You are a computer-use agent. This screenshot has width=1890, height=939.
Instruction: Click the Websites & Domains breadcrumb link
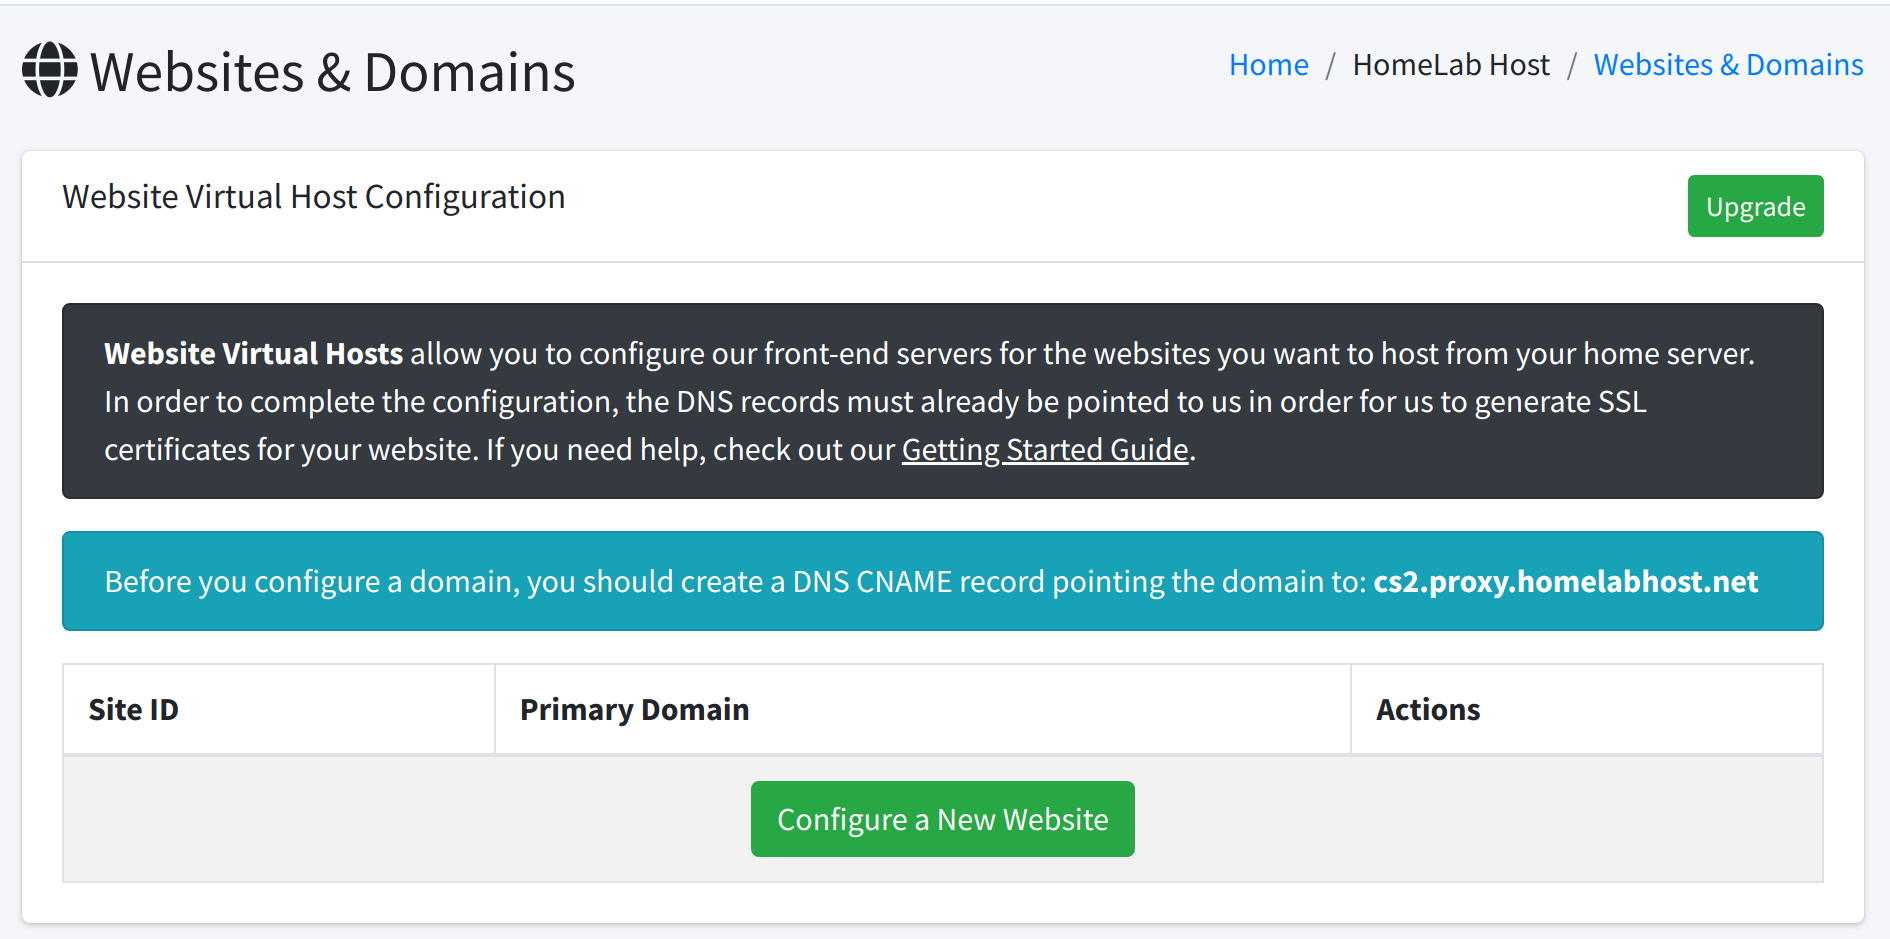point(1727,64)
